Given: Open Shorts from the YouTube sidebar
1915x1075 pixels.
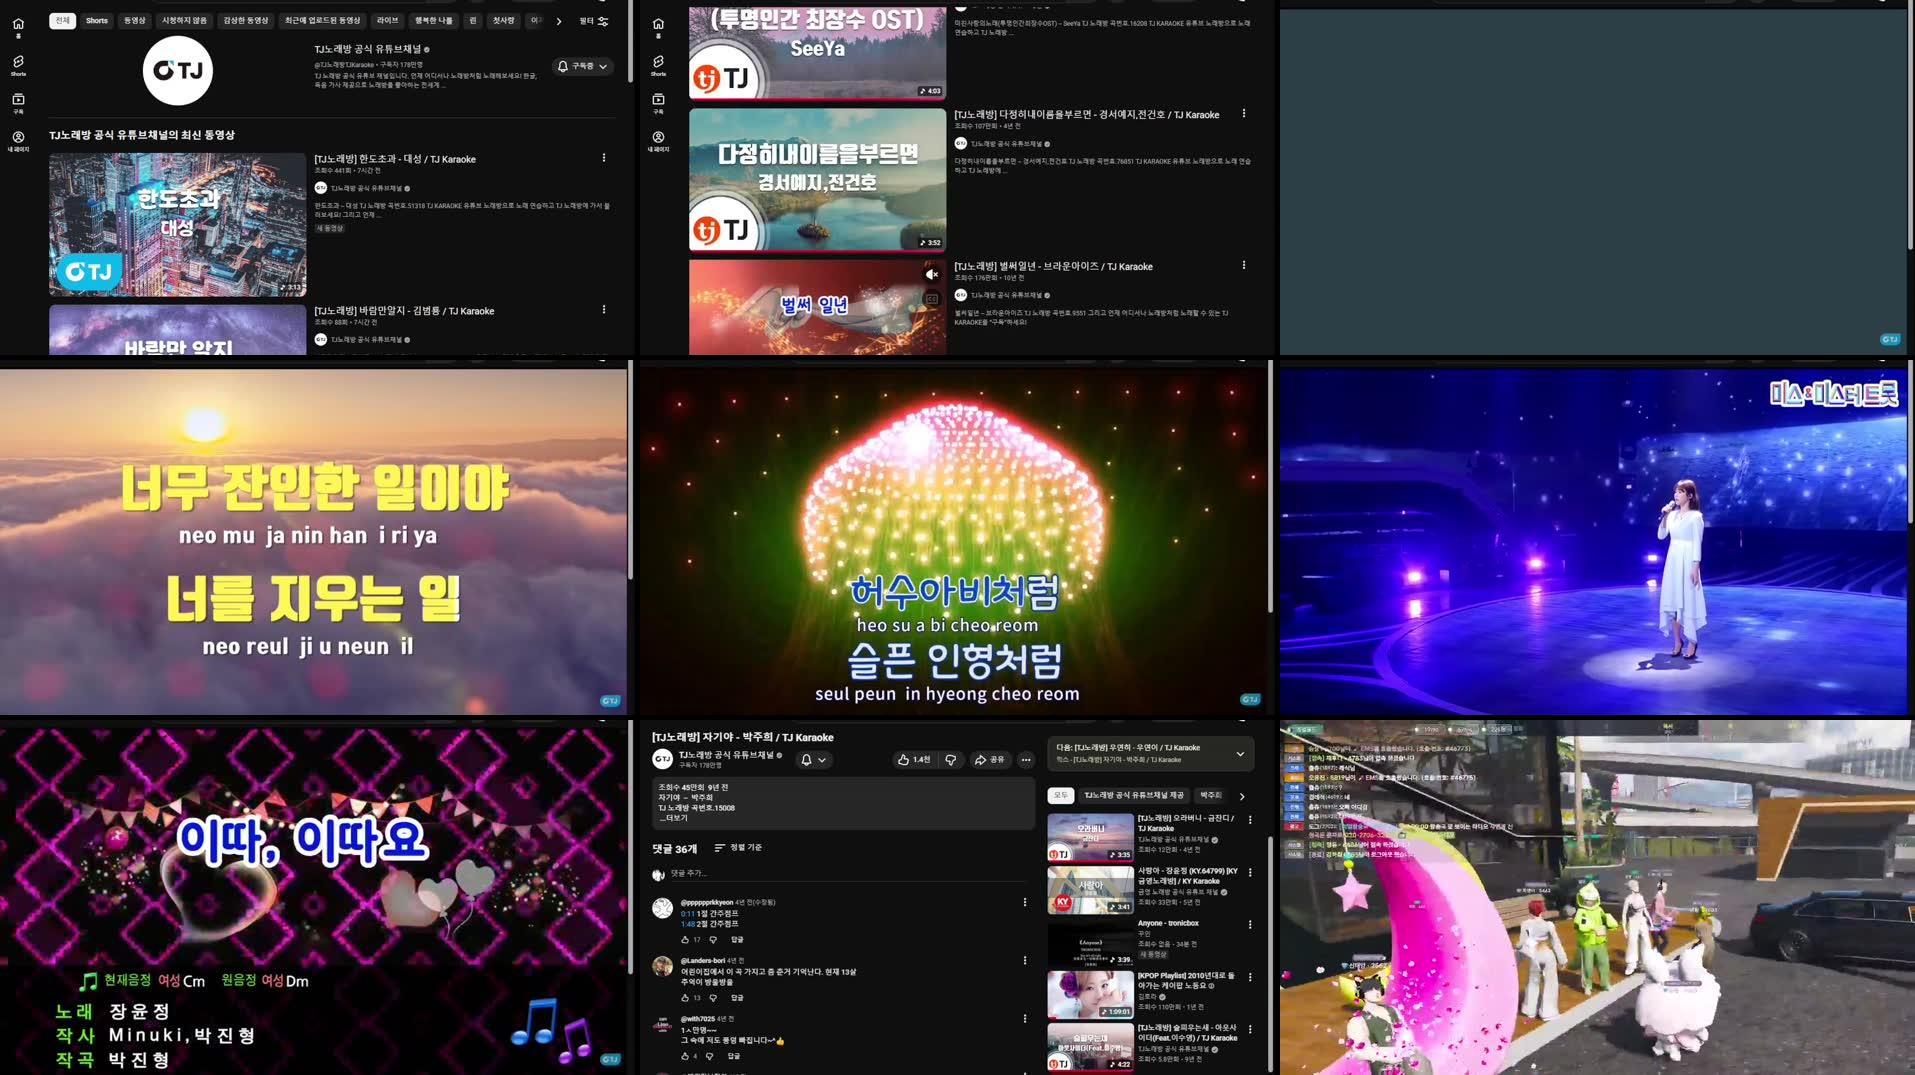Looking at the screenshot, I should click(x=17, y=62).
